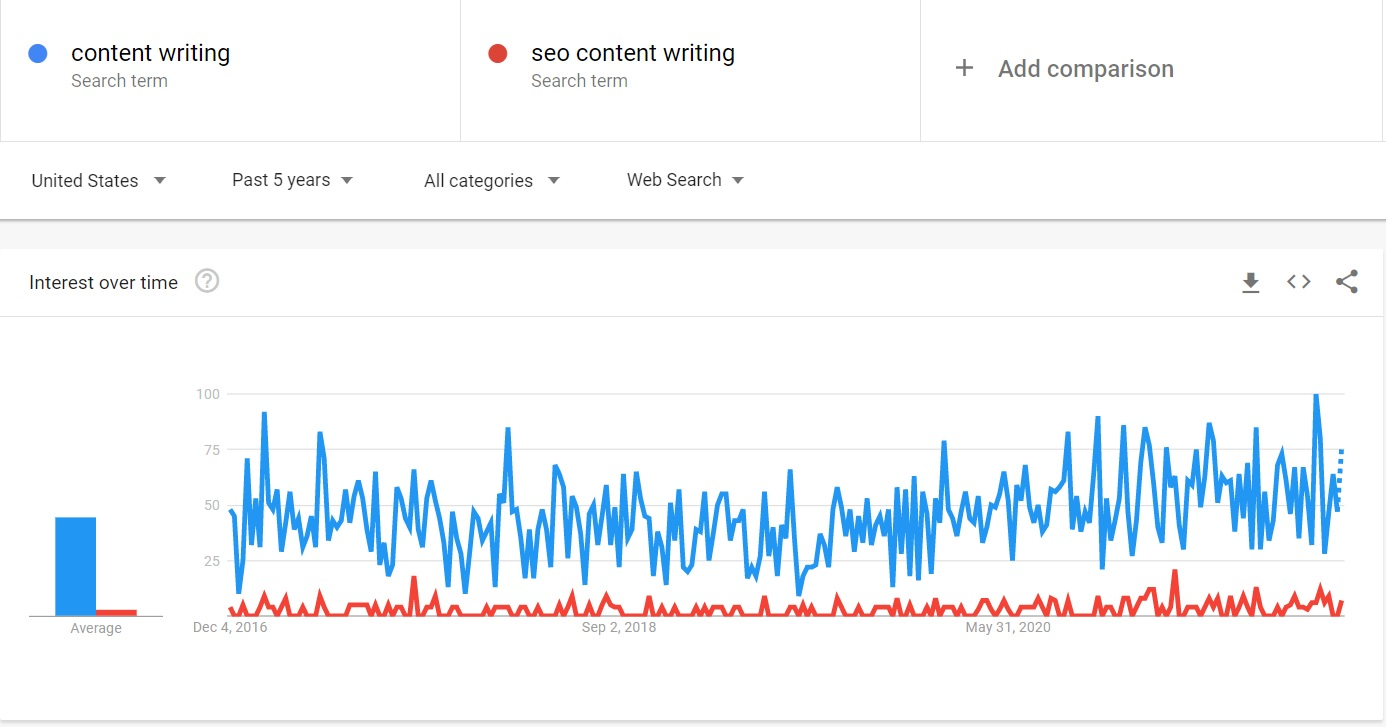The width and height of the screenshot is (1386, 727).
Task: Click the May 31, 2020 axis label
Action: click(x=1008, y=628)
